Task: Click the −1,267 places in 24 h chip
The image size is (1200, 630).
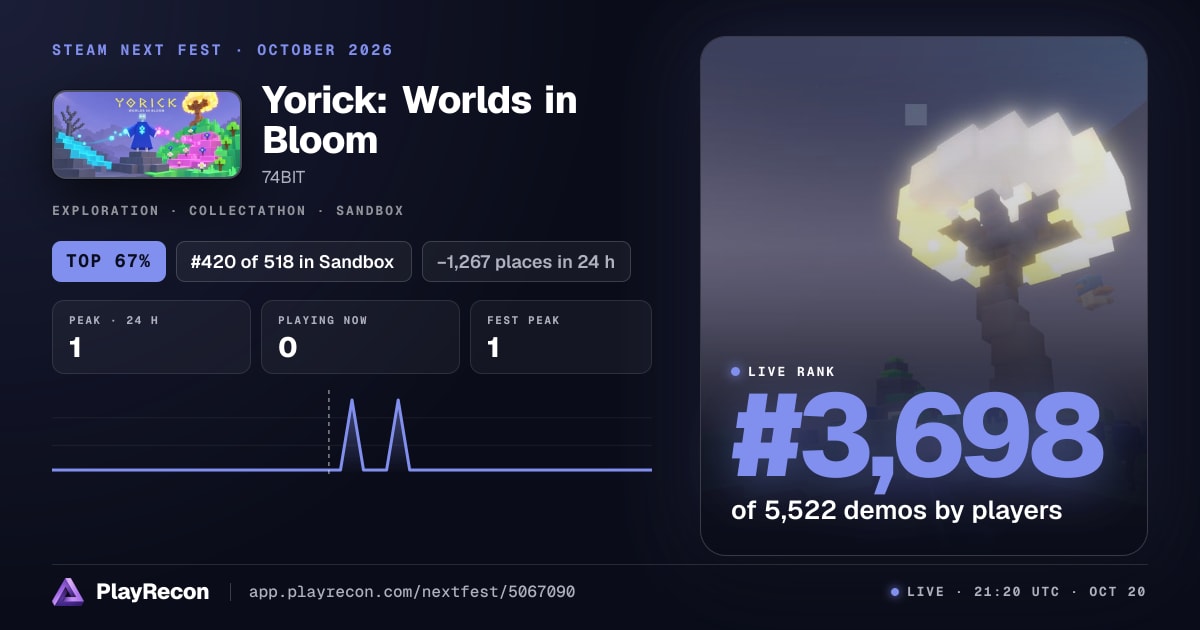Action: [526, 262]
